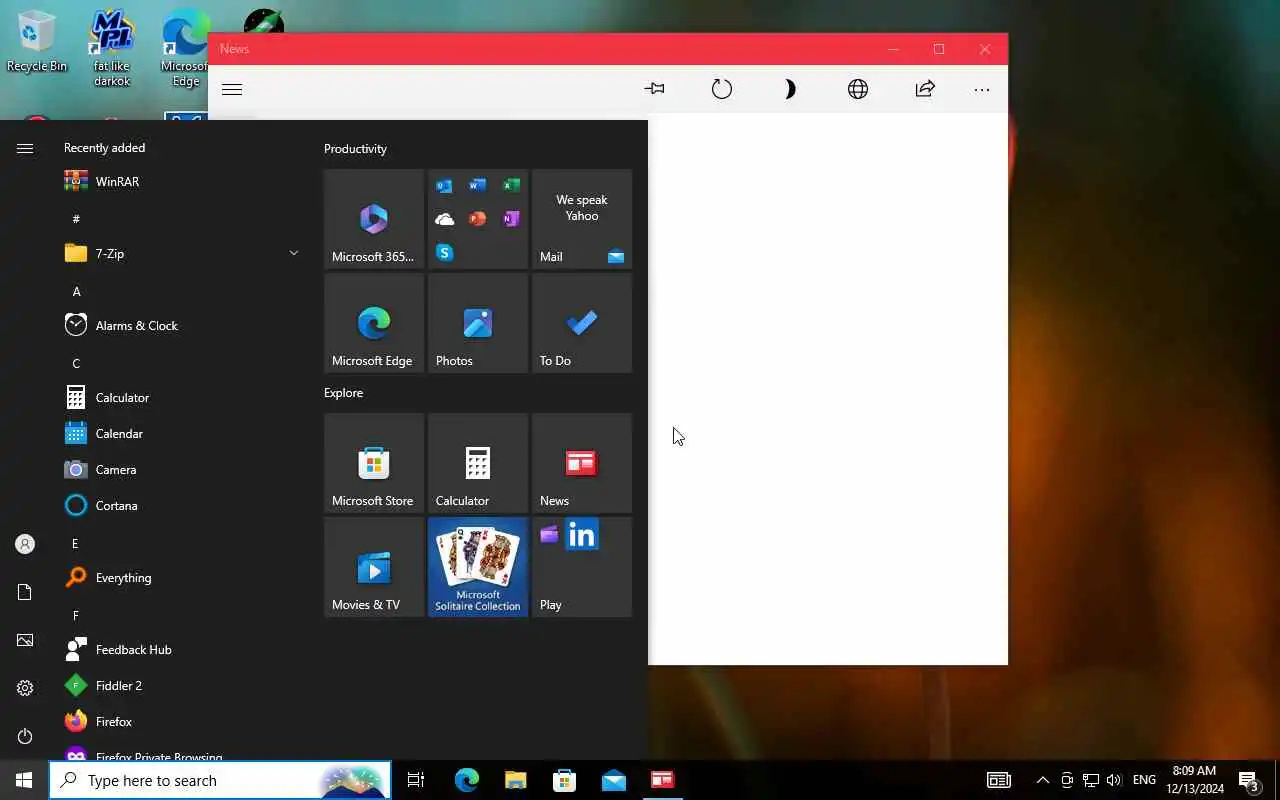Open the Microsoft 365 tile
The image size is (1280, 800).
(374, 219)
